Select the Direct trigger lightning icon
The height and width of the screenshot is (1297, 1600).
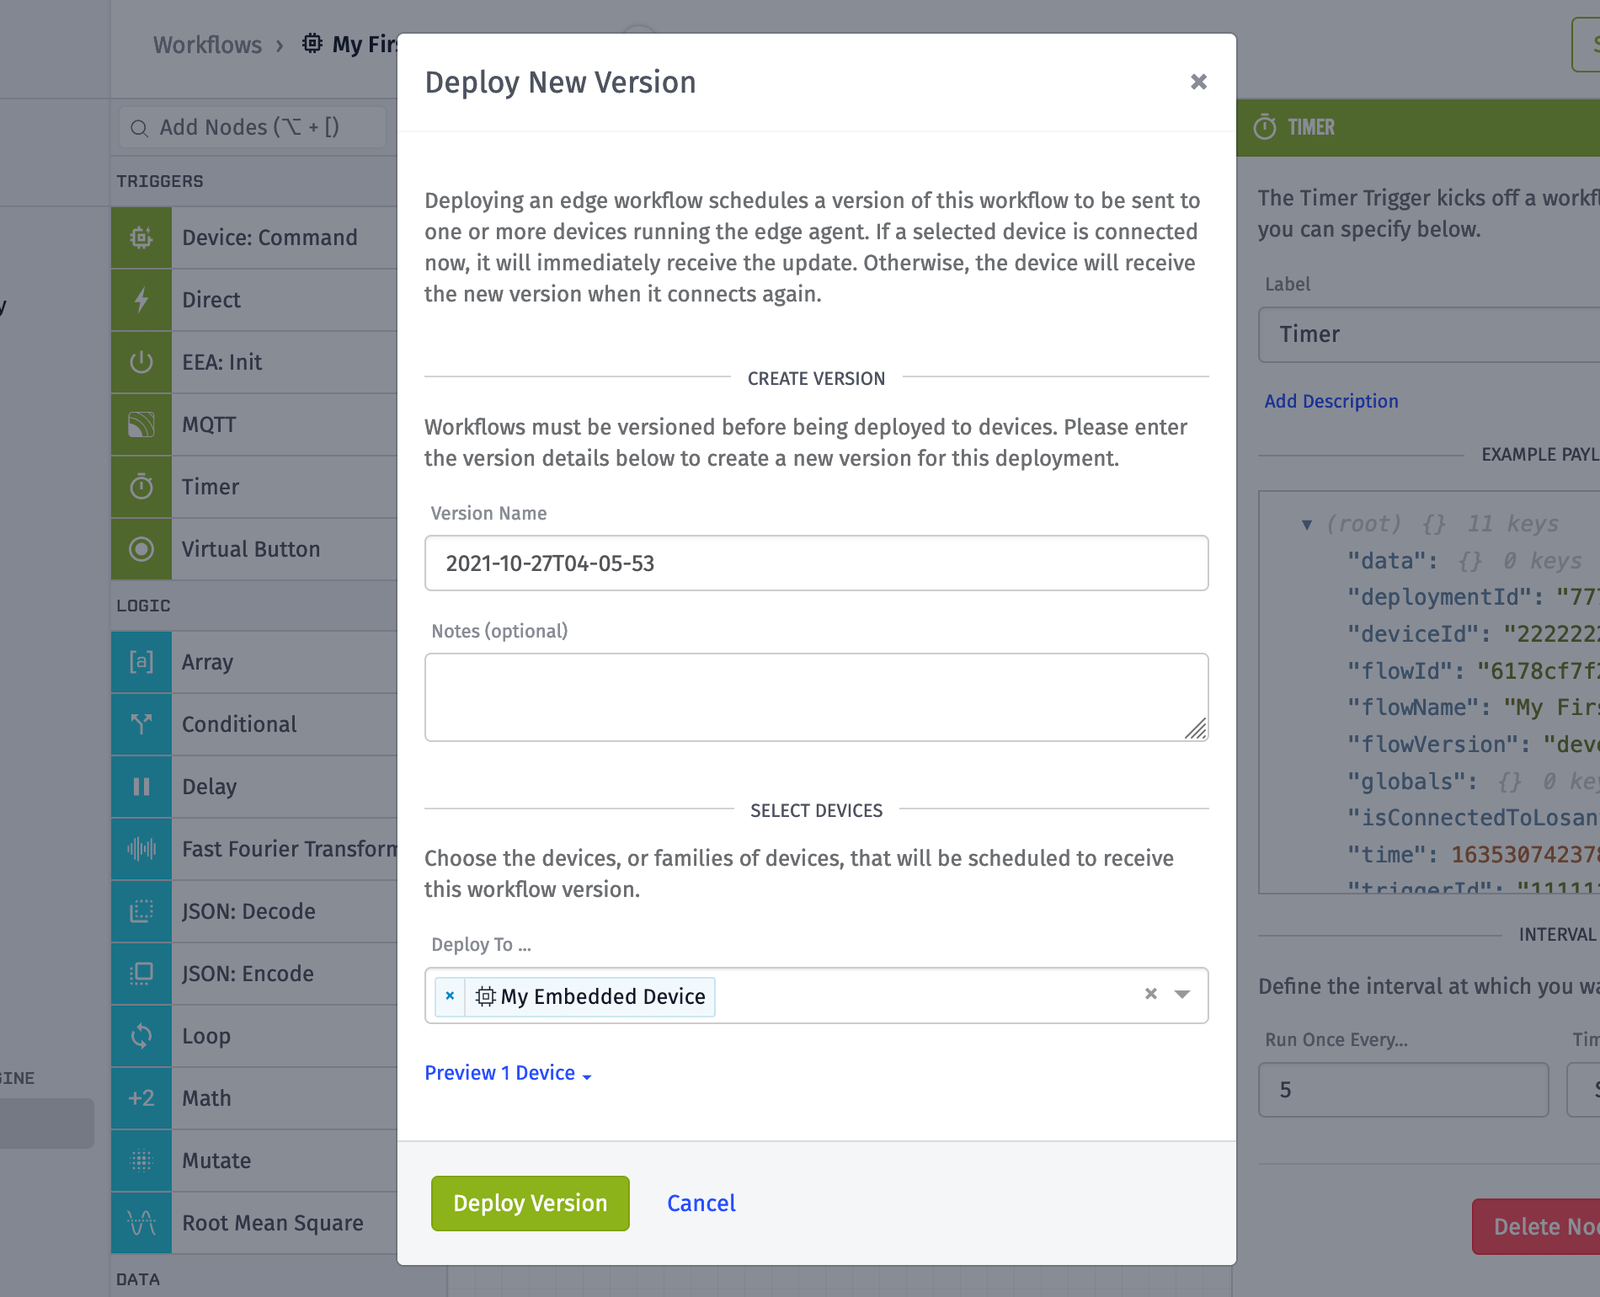point(141,300)
